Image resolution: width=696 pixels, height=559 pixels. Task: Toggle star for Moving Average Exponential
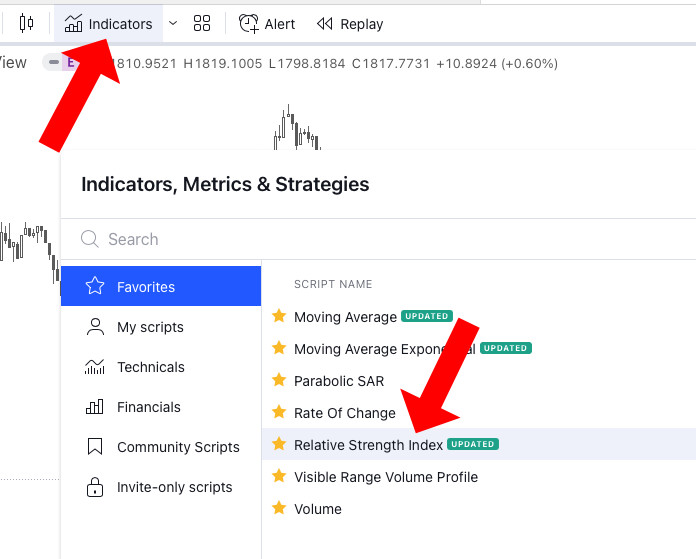pyautogui.click(x=279, y=348)
